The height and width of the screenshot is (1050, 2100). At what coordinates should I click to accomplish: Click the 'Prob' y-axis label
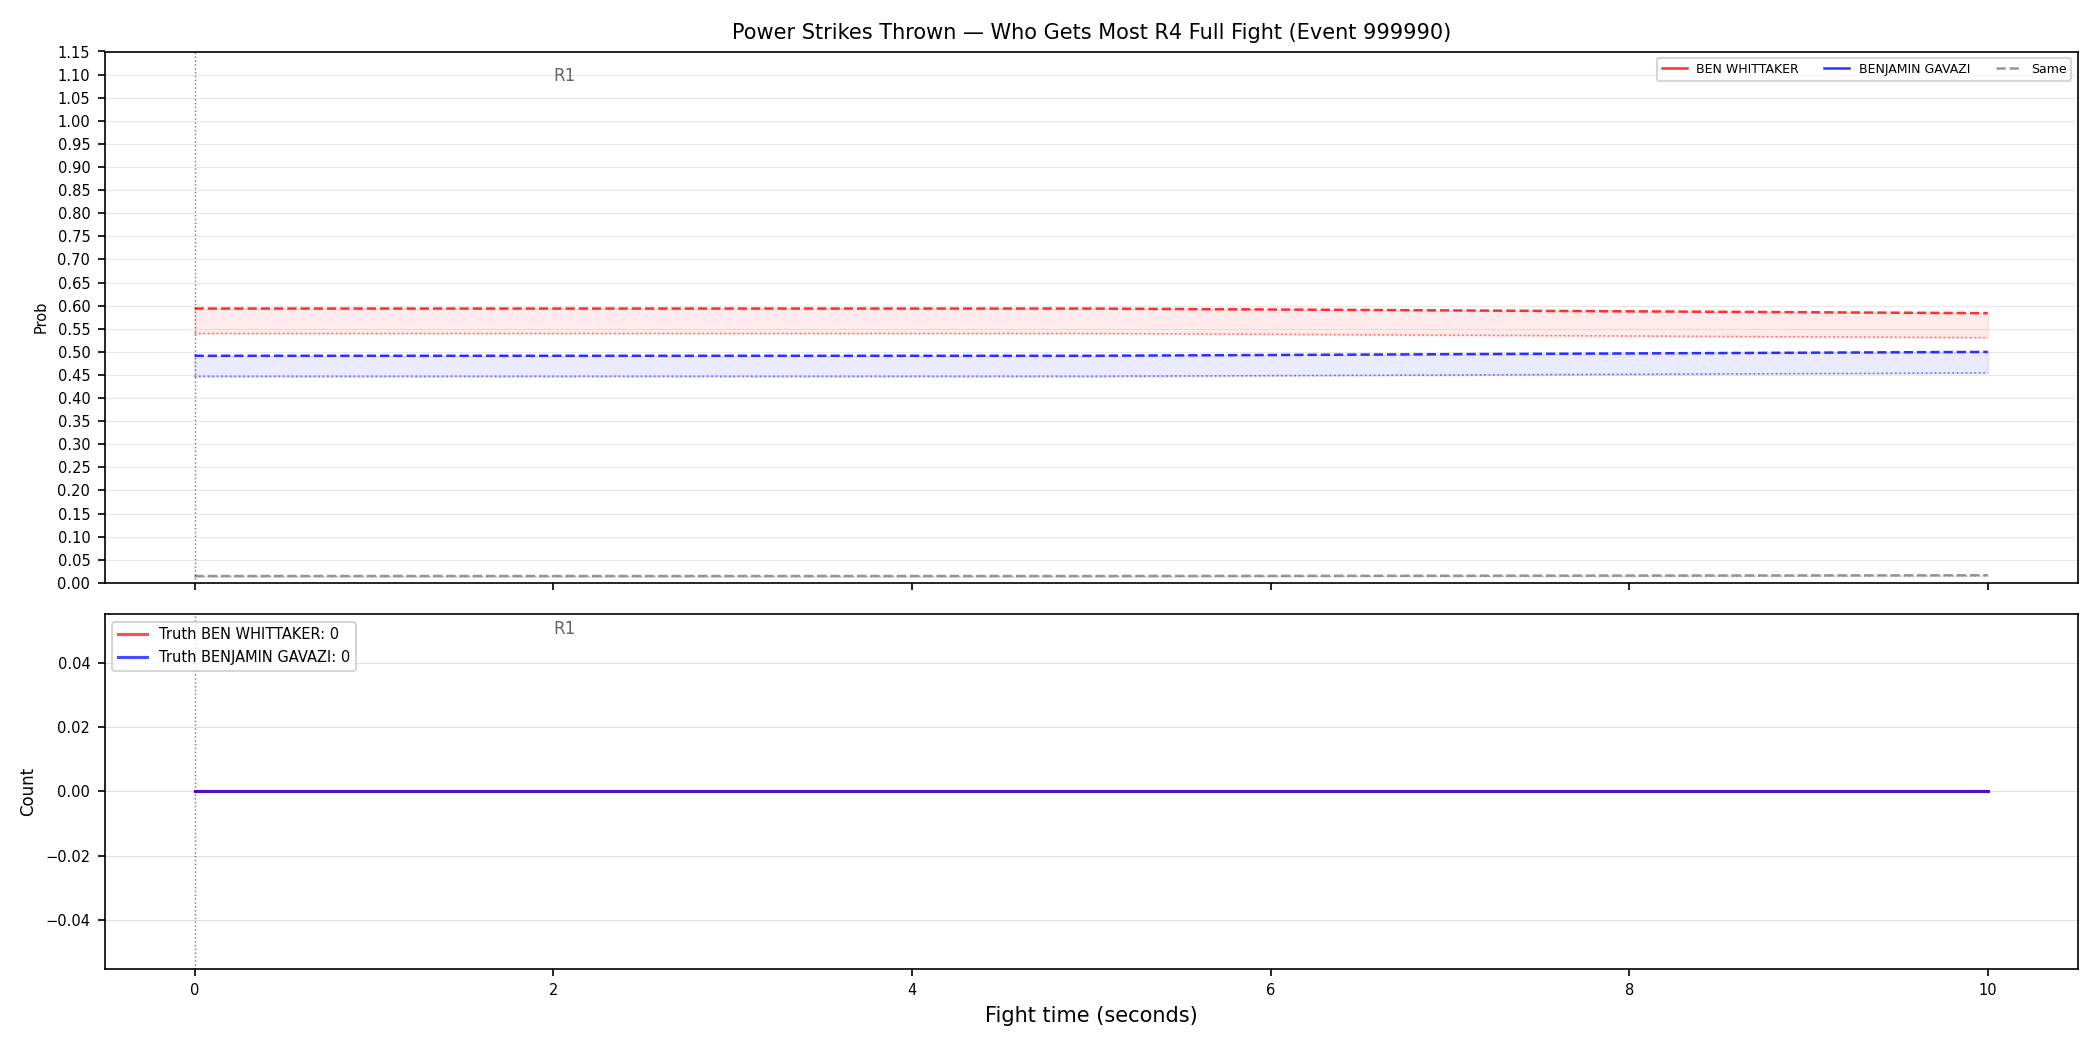click(41, 318)
